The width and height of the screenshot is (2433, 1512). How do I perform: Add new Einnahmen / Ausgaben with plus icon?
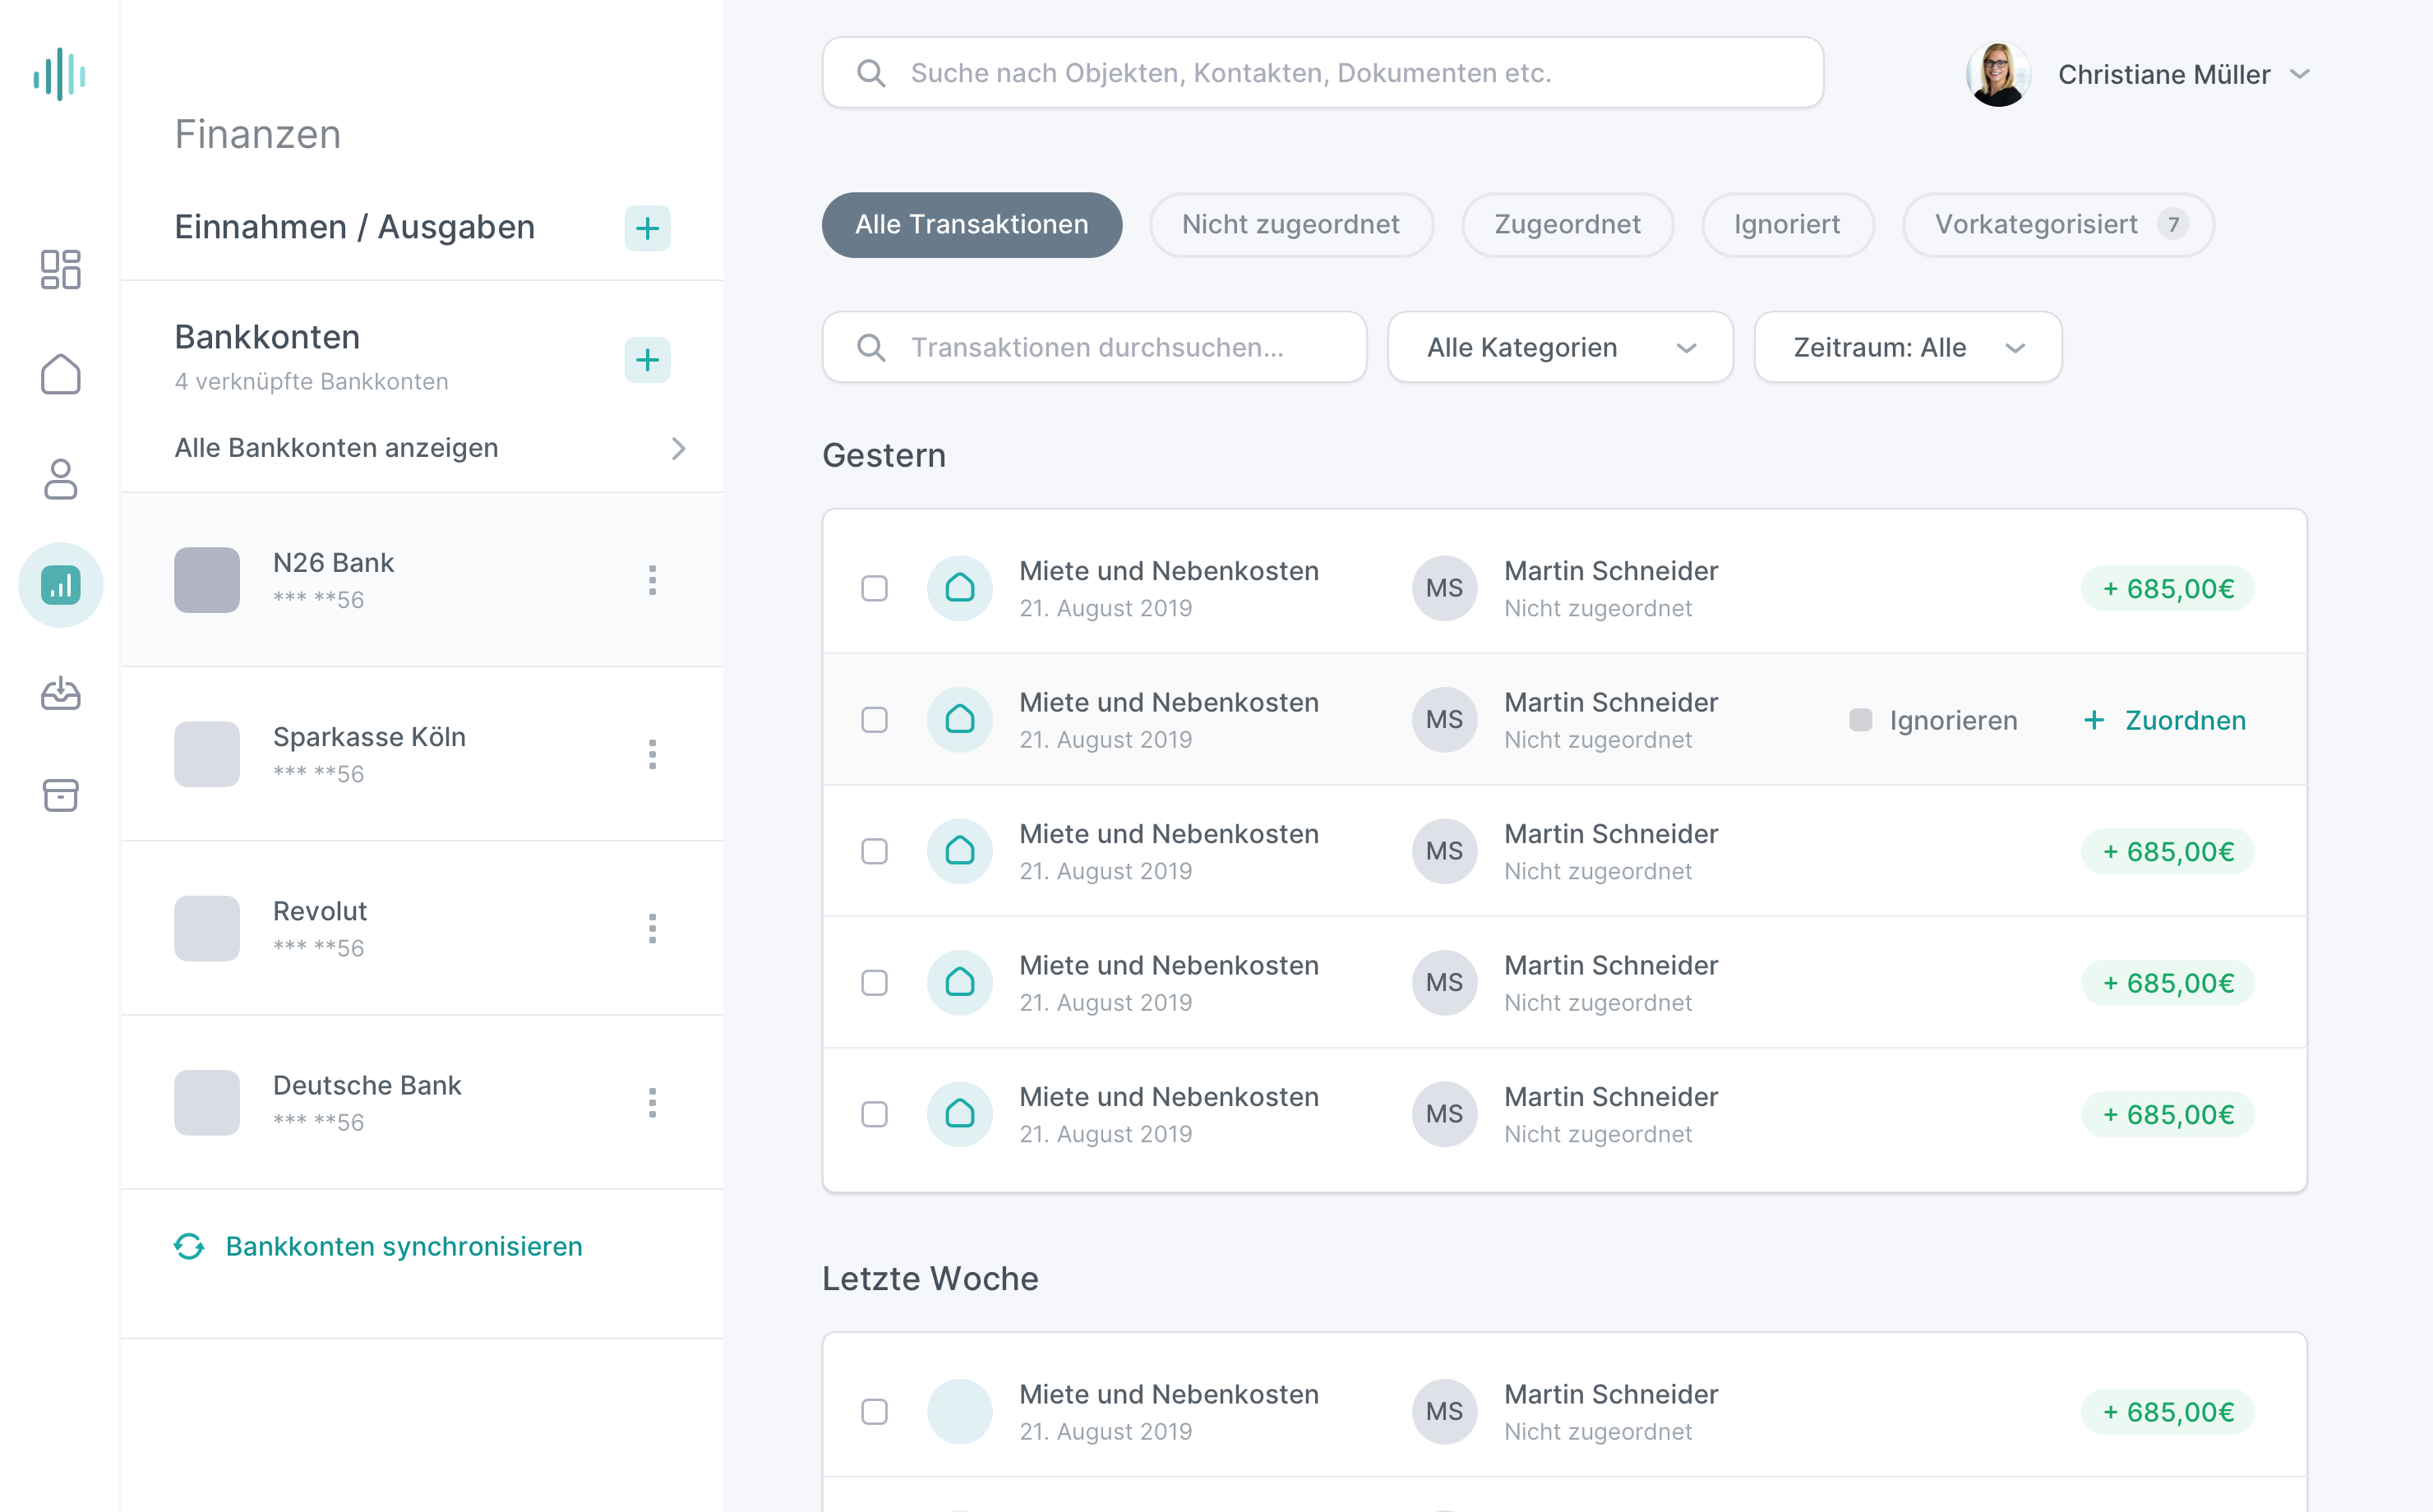coord(647,228)
